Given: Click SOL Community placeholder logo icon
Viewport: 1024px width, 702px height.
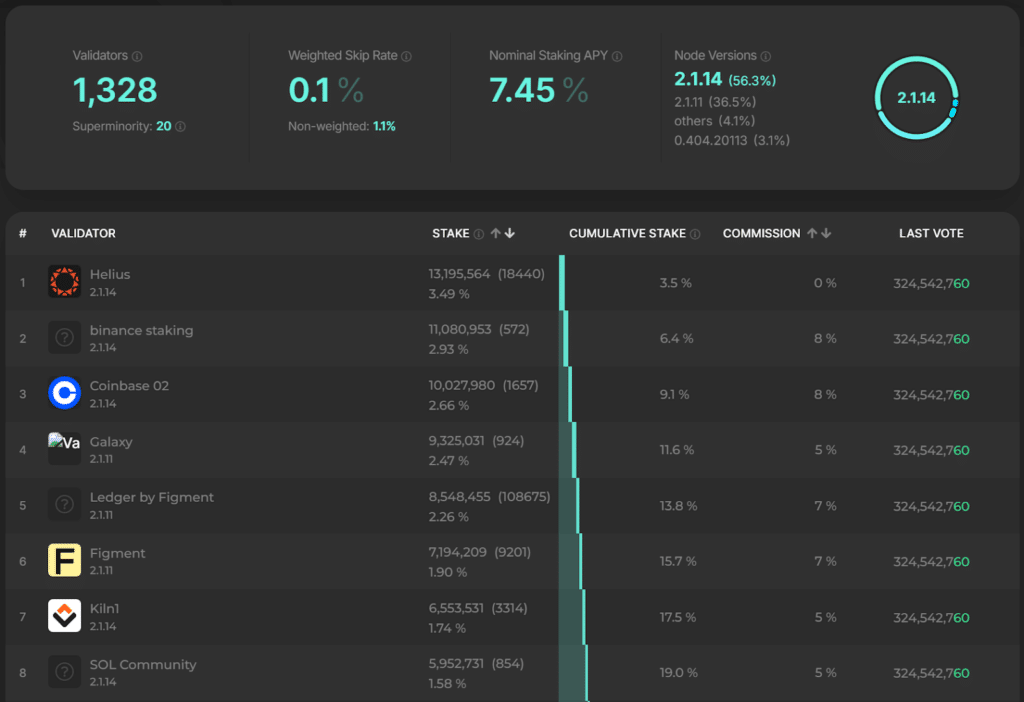Looking at the screenshot, I should click(65, 671).
